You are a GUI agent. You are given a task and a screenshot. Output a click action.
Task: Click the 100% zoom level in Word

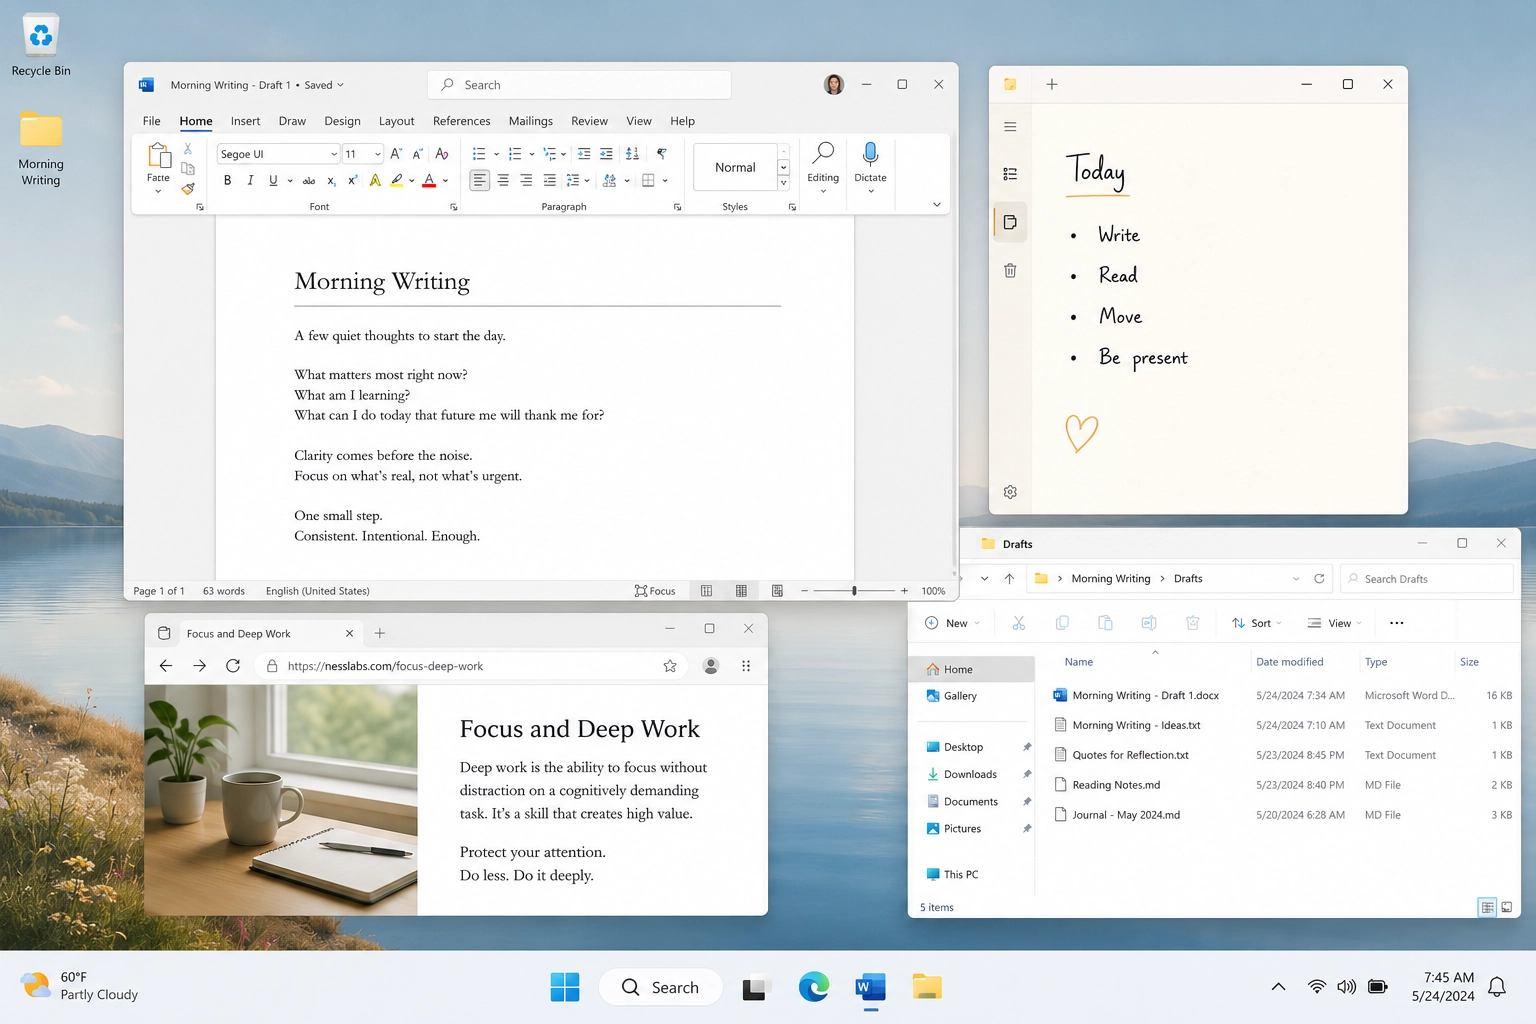pyautogui.click(x=933, y=591)
